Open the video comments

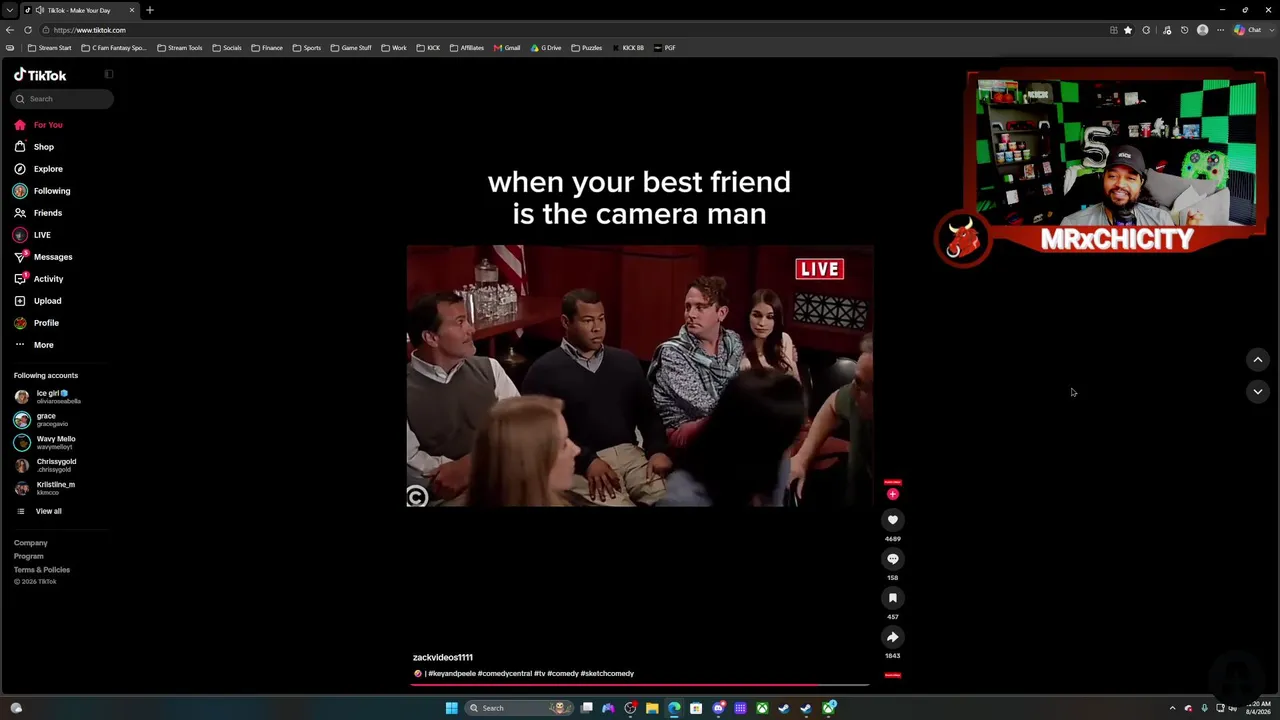[x=893, y=559]
